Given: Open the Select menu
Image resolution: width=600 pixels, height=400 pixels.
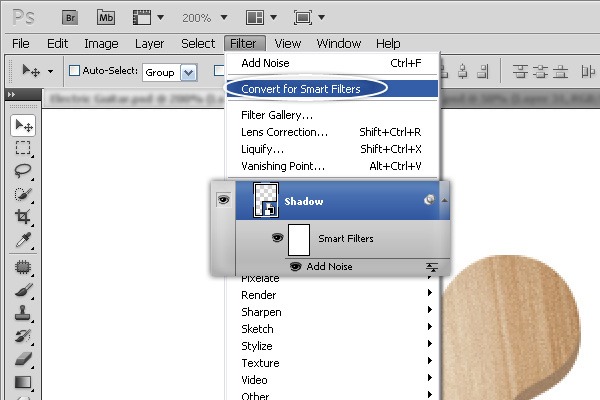Looking at the screenshot, I should coord(198,44).
